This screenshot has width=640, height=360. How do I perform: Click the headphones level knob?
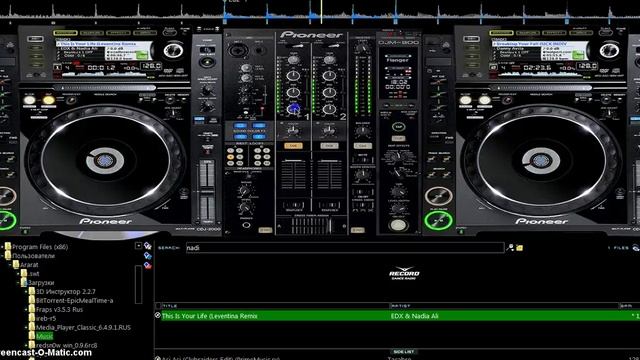(245, 208)
